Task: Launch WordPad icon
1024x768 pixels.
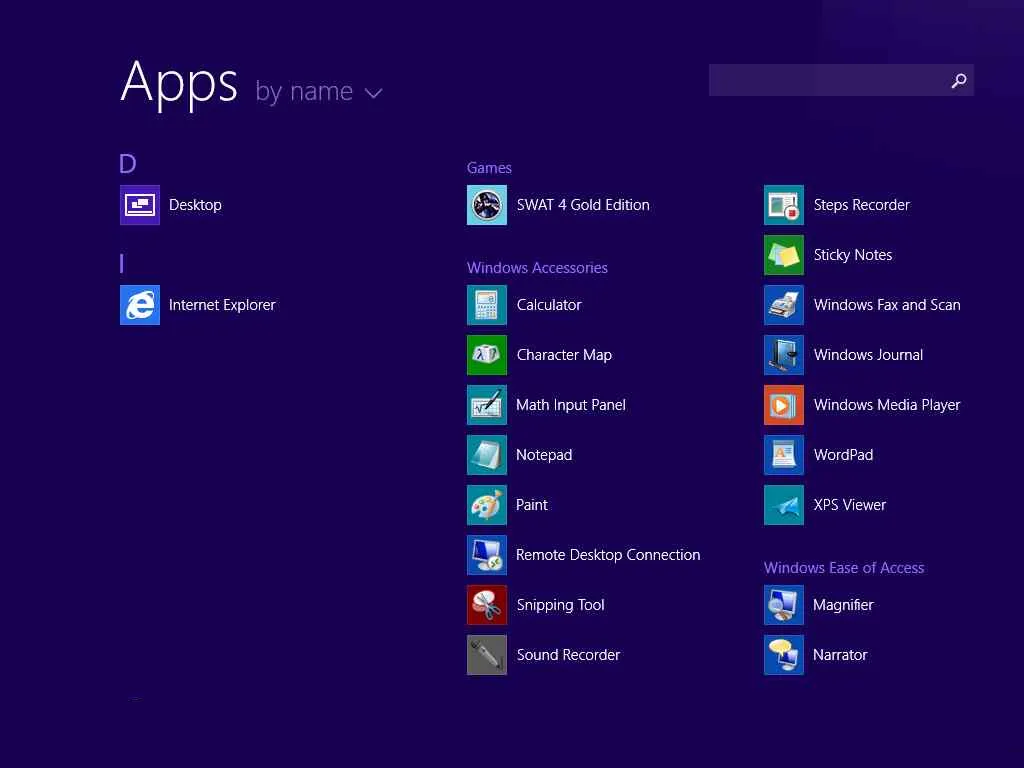Action: (784, 455)
